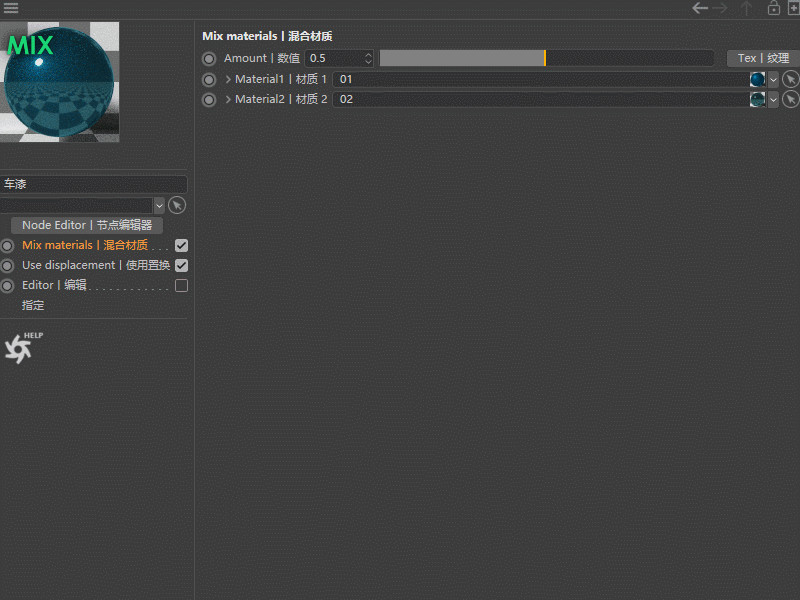Select the Mix materials tab label
800x600 pixels.
(85, 245)
